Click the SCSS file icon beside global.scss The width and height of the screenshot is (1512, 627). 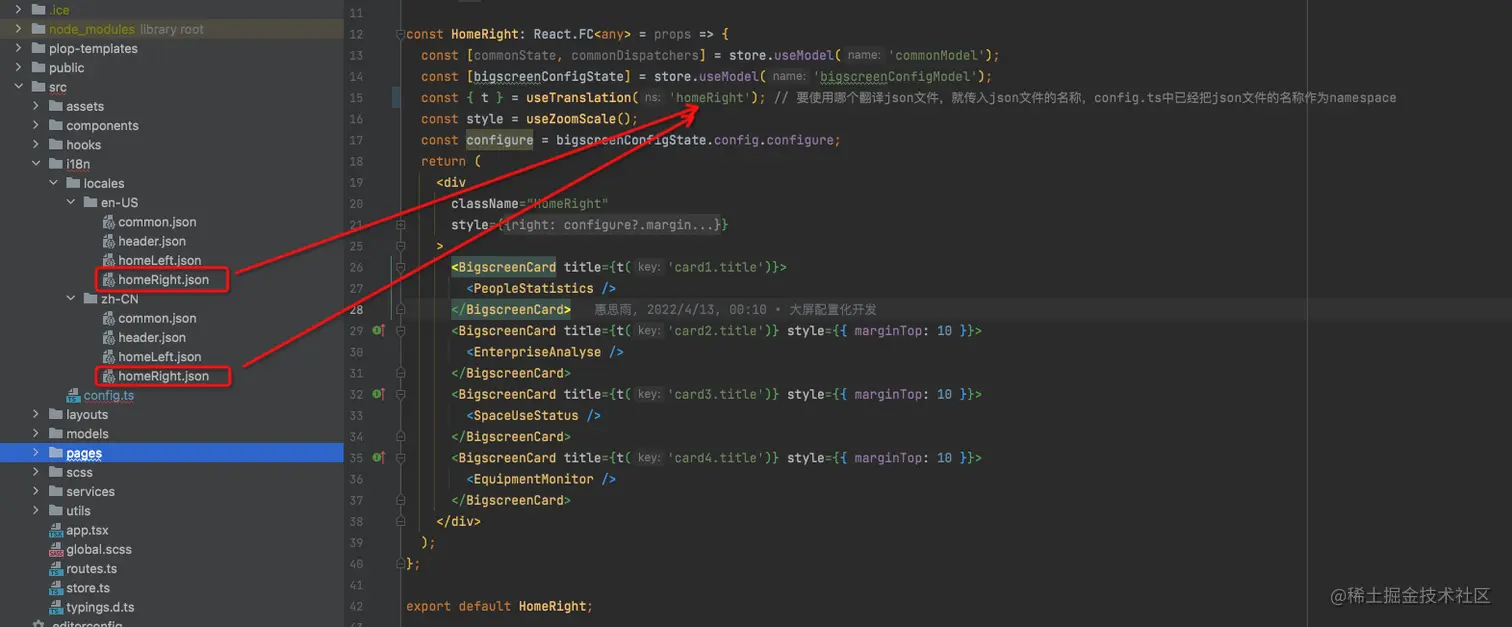pyautogui.click(x=56, y=549)
